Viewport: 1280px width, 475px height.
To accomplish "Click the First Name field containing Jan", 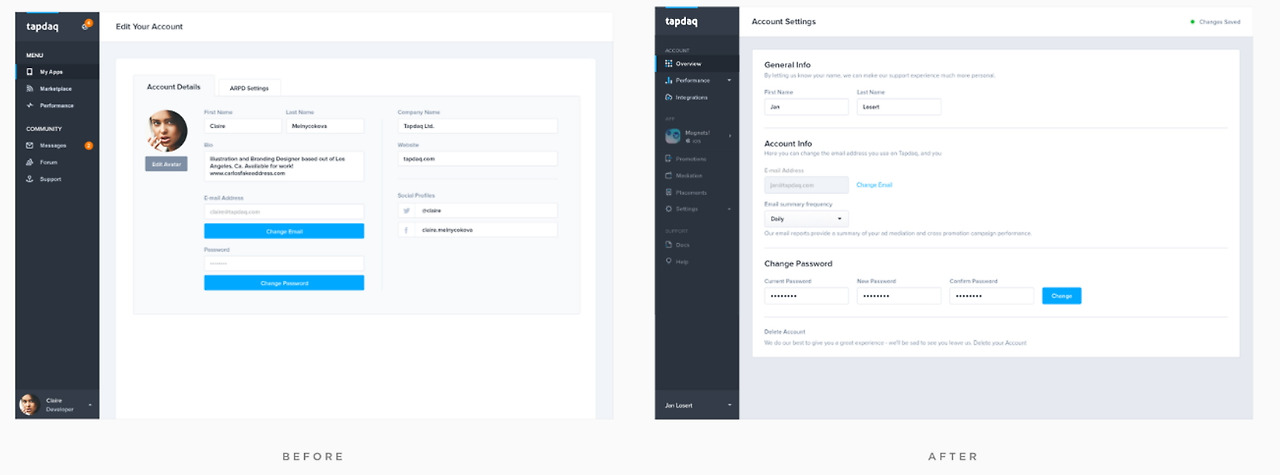I will [806, 106].
